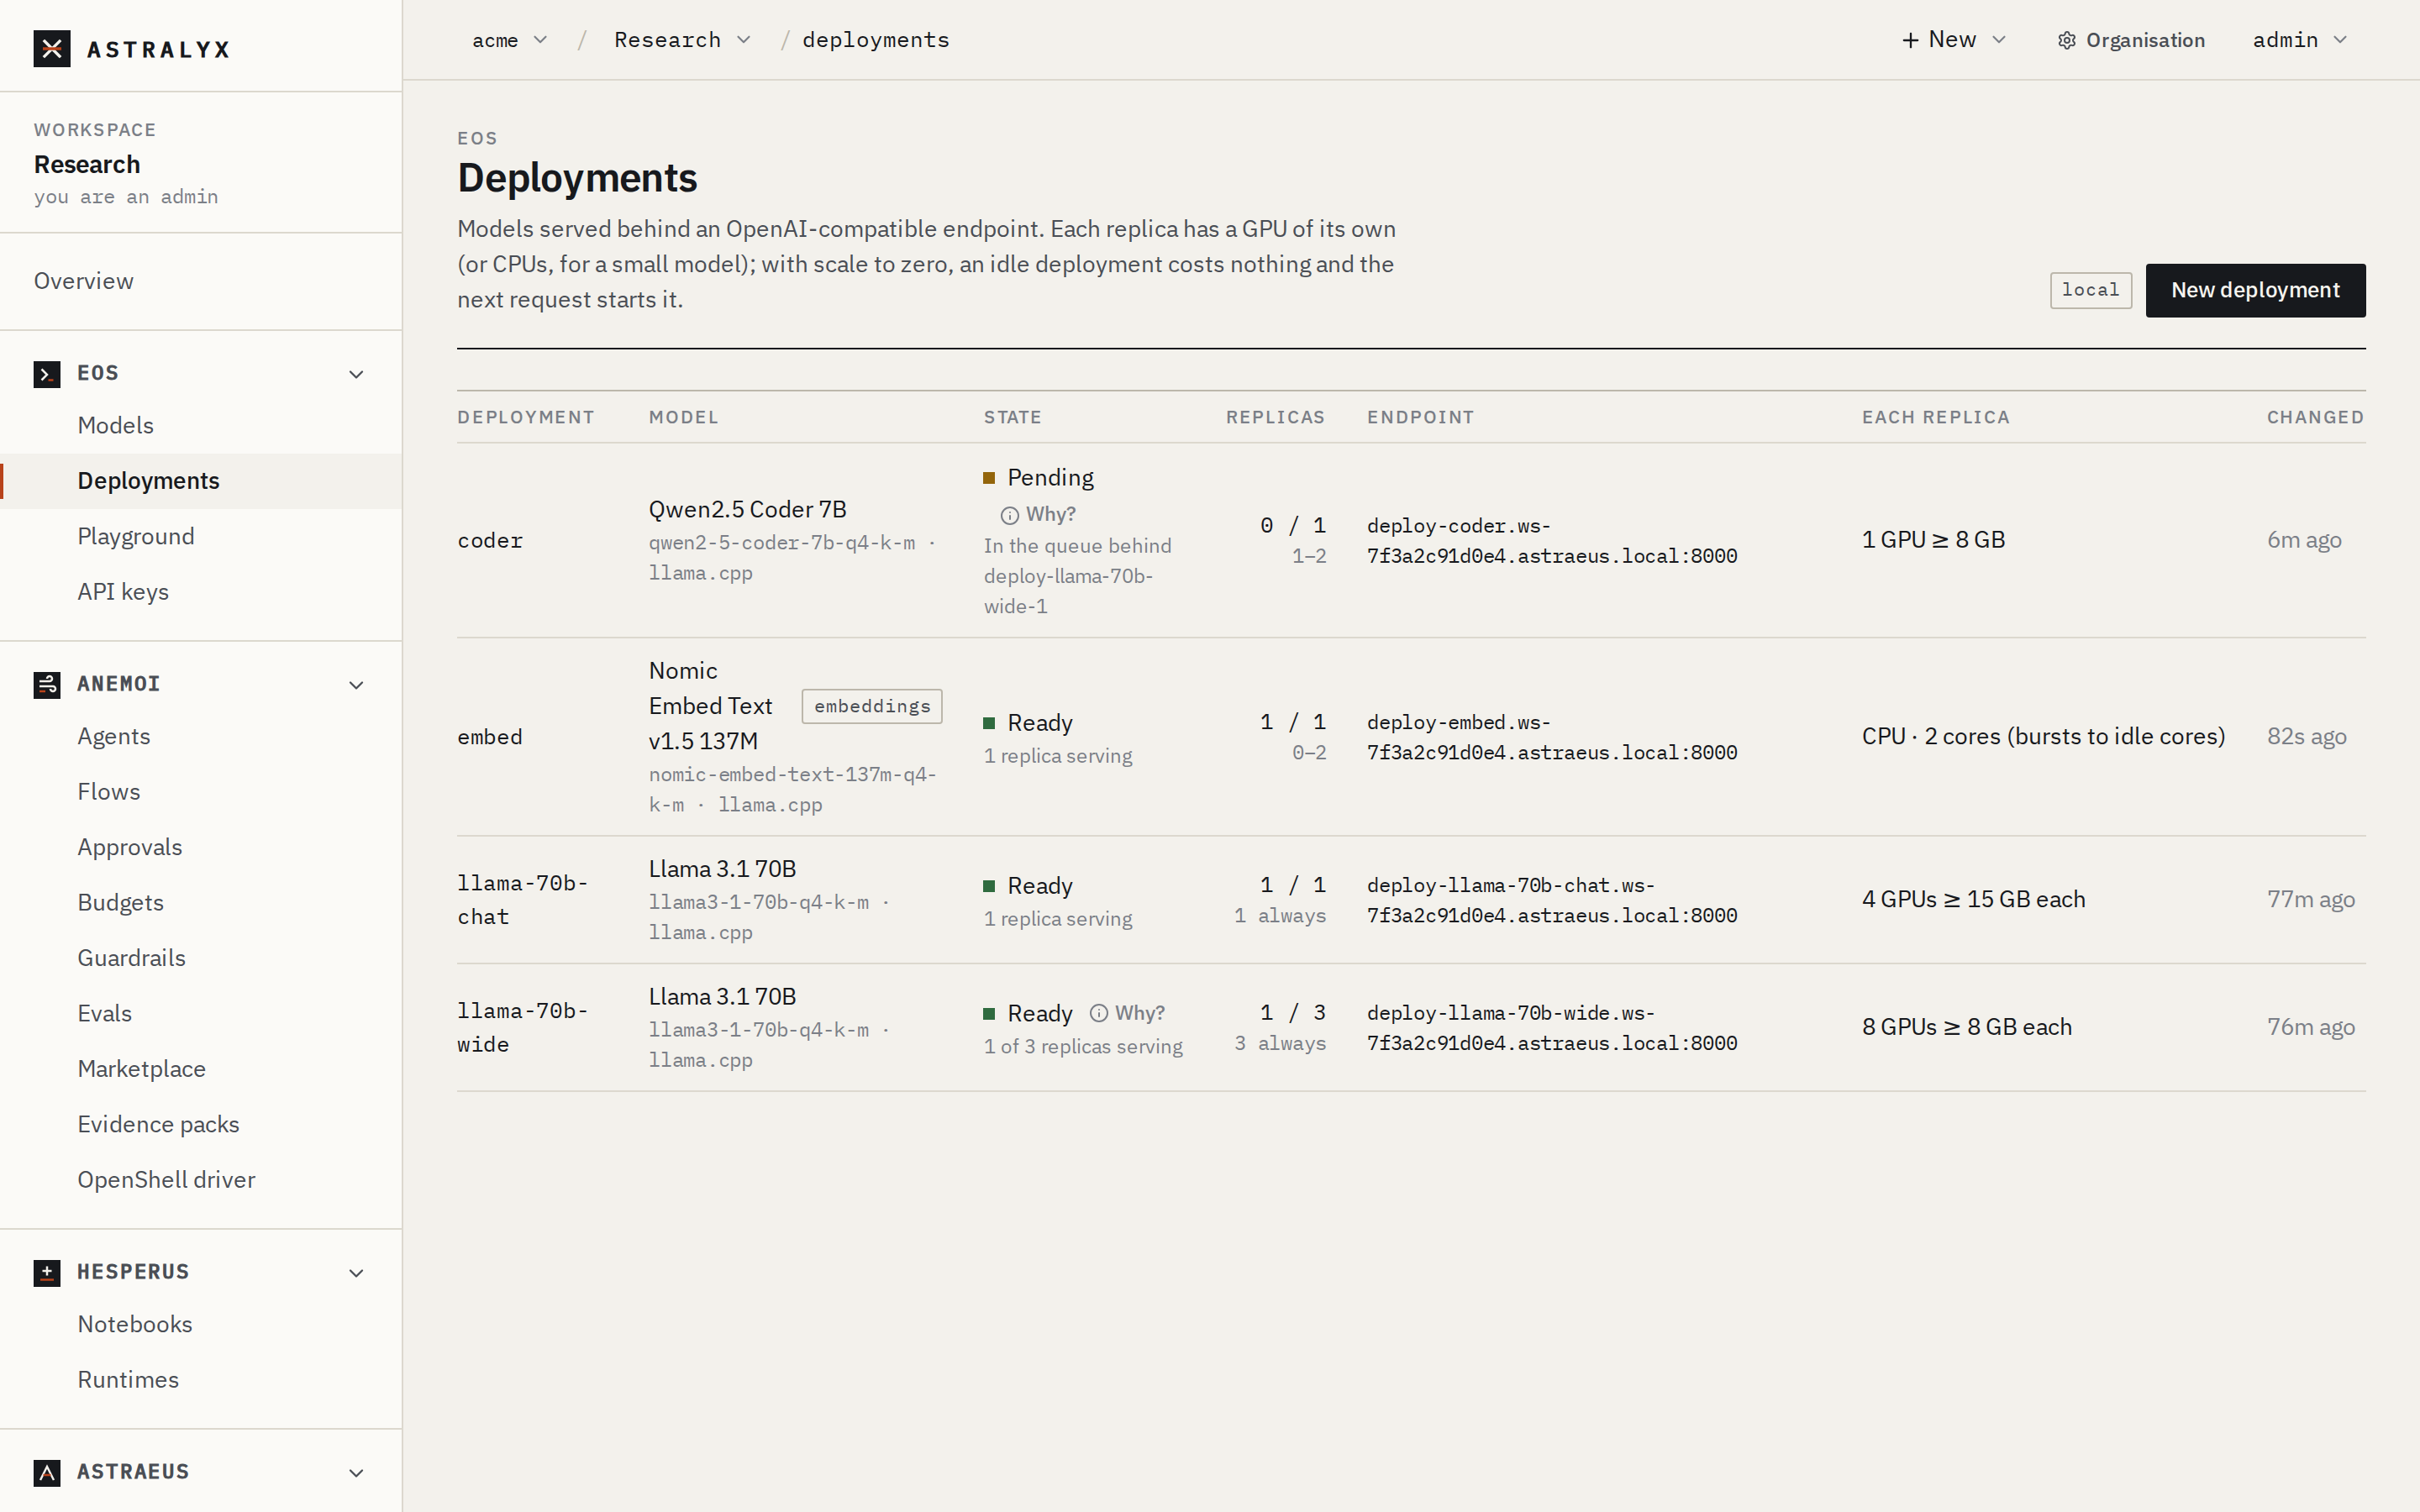Click the Organisation gear icon
This screenshot has width=2420, height=1512.
click(x=2067, y=41)
